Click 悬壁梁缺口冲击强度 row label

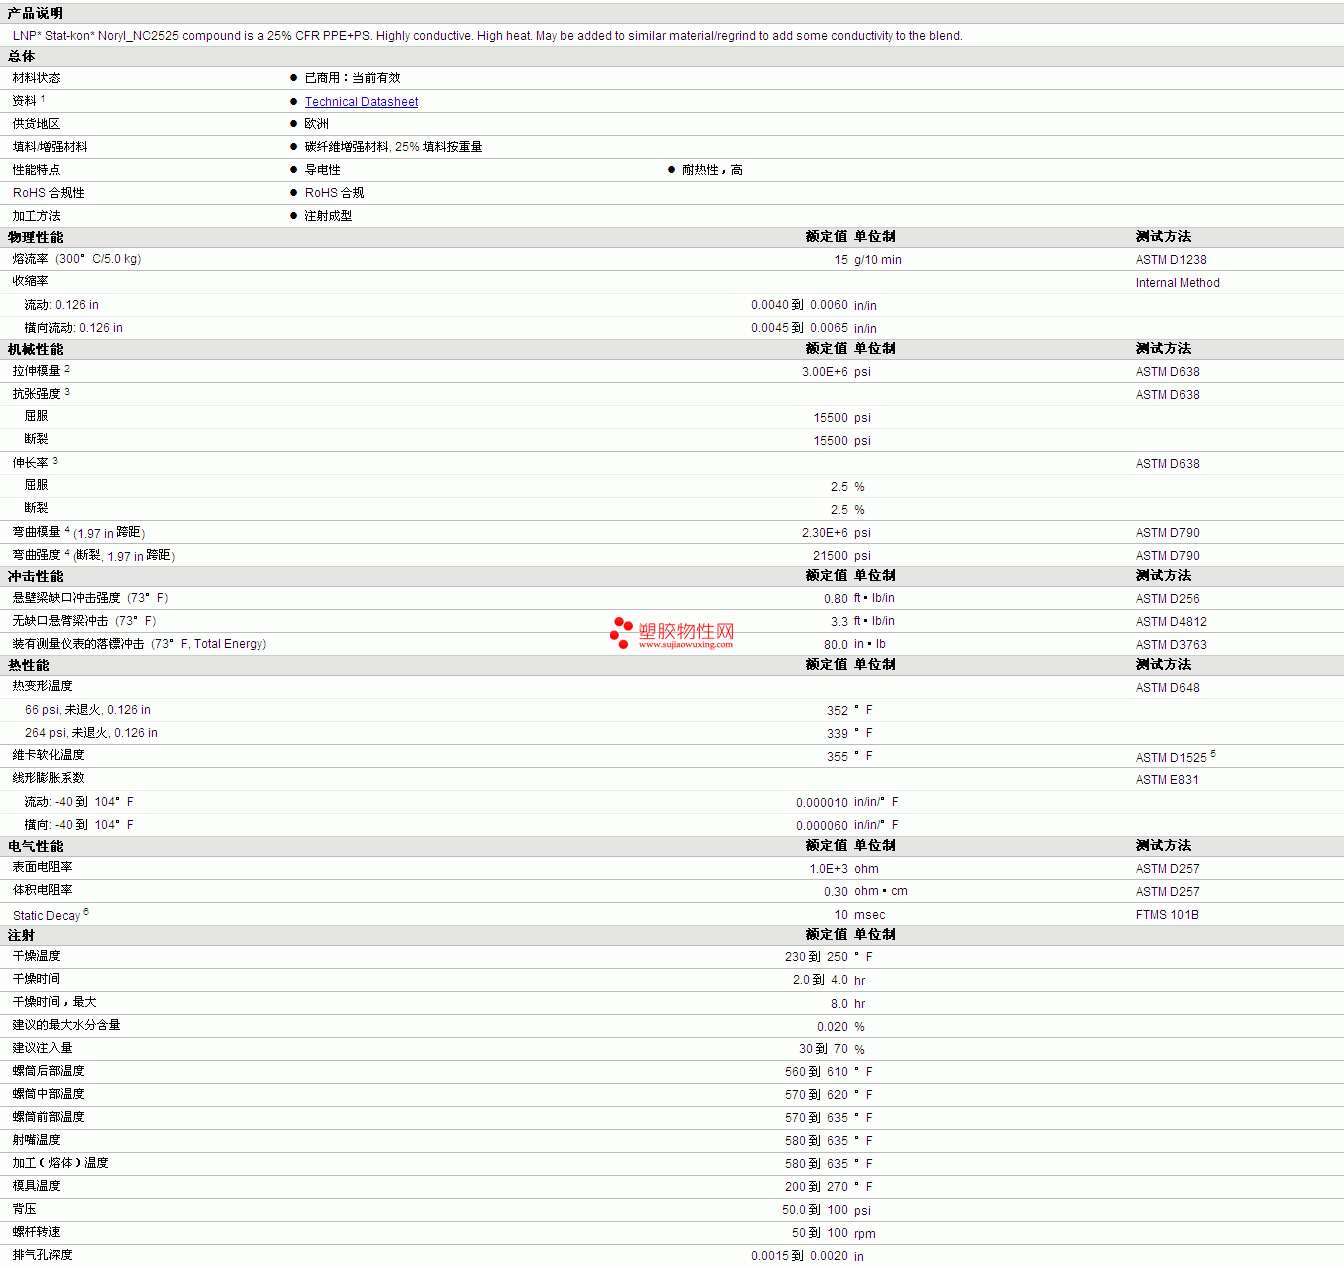(90, 598)
